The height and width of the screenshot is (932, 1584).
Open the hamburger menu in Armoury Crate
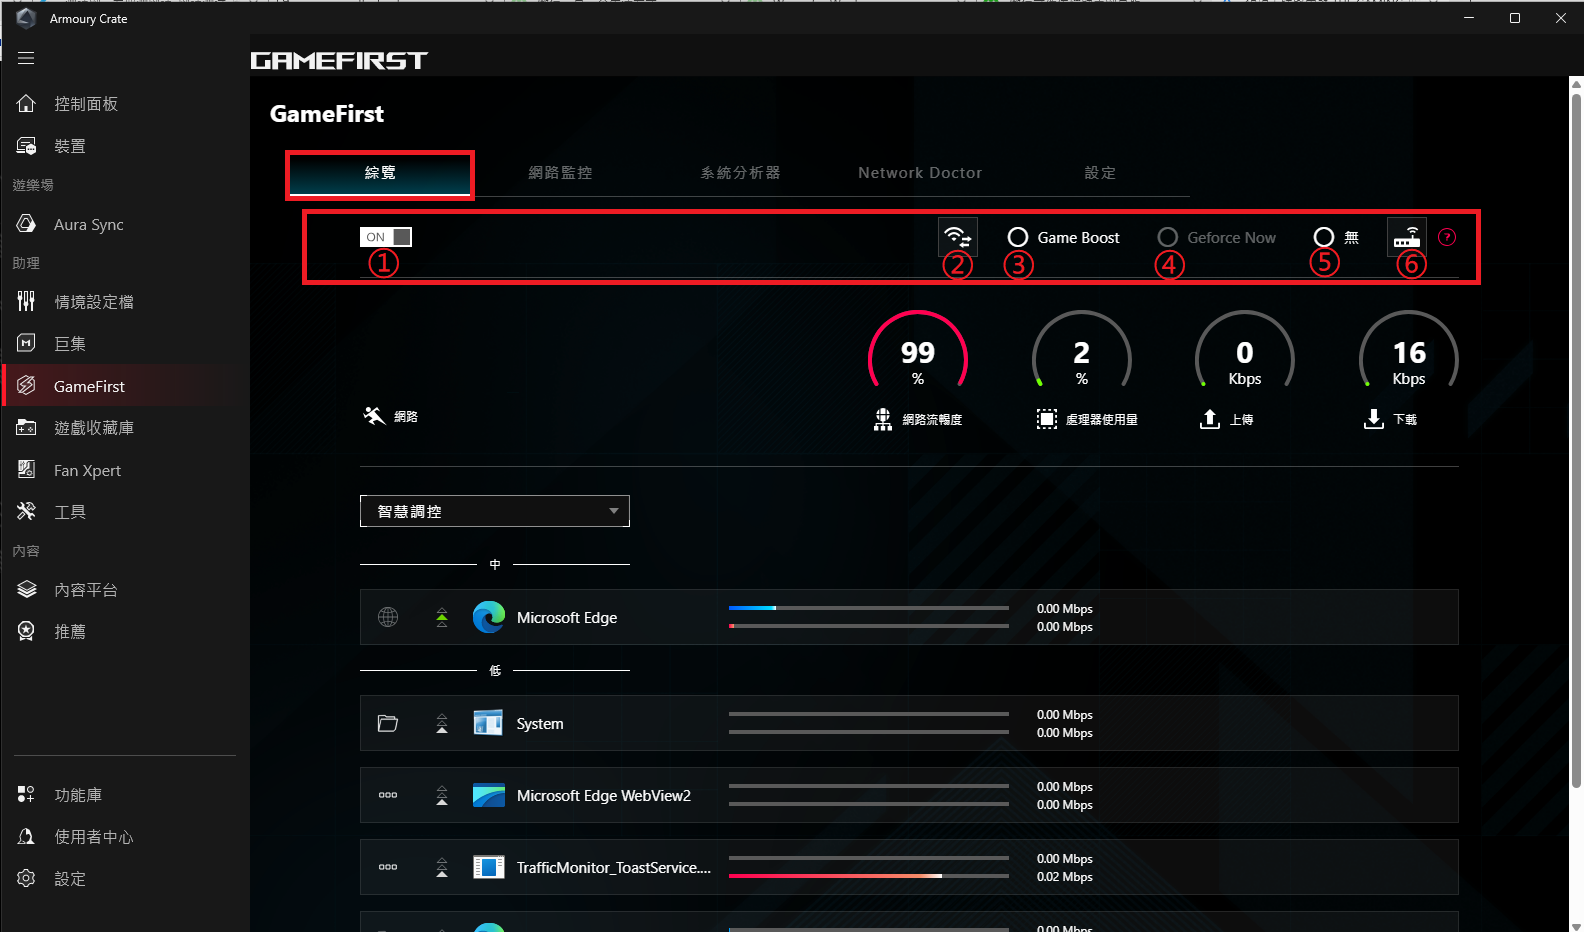click(26, 58)
